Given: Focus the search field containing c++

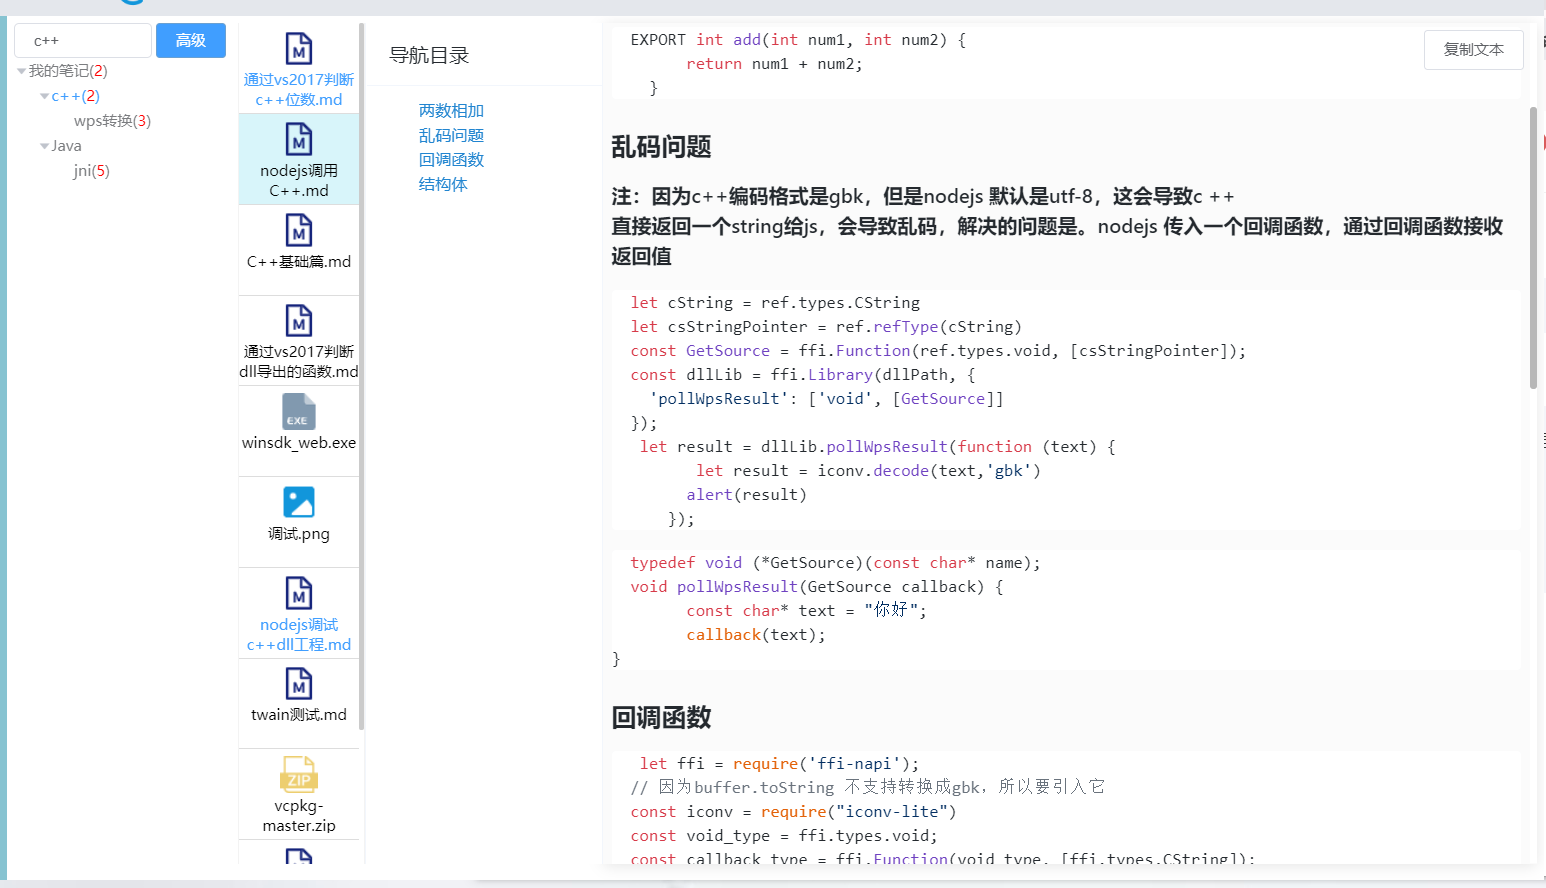Looking at the screenshot, I should pos(83,41).
